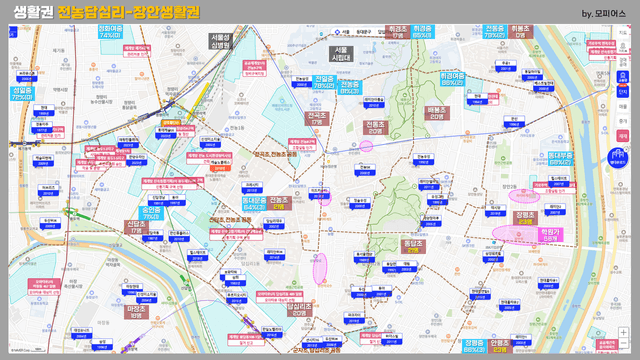Click the 서울성심병원 label

221,41
